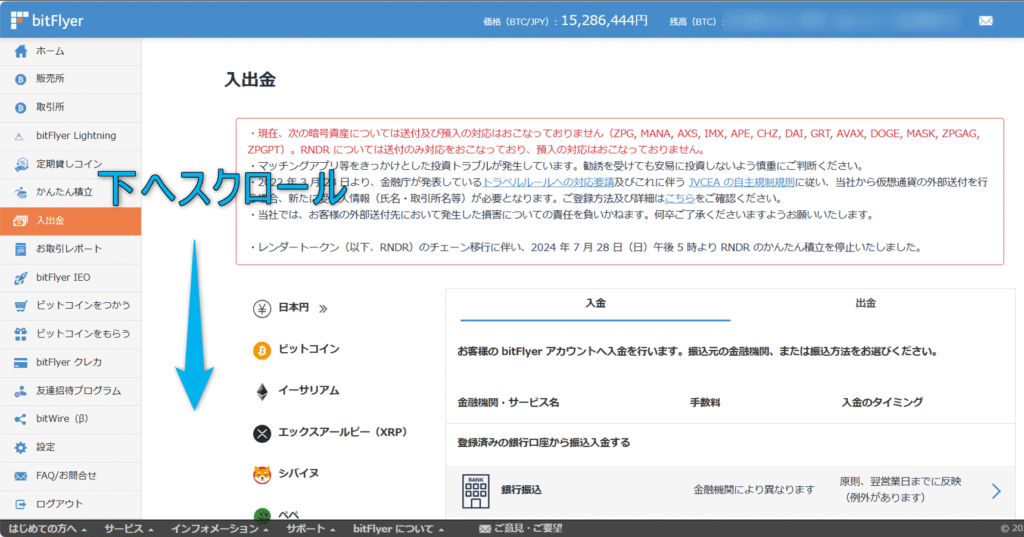Click the 設定 gear icon

pos(21,448)
